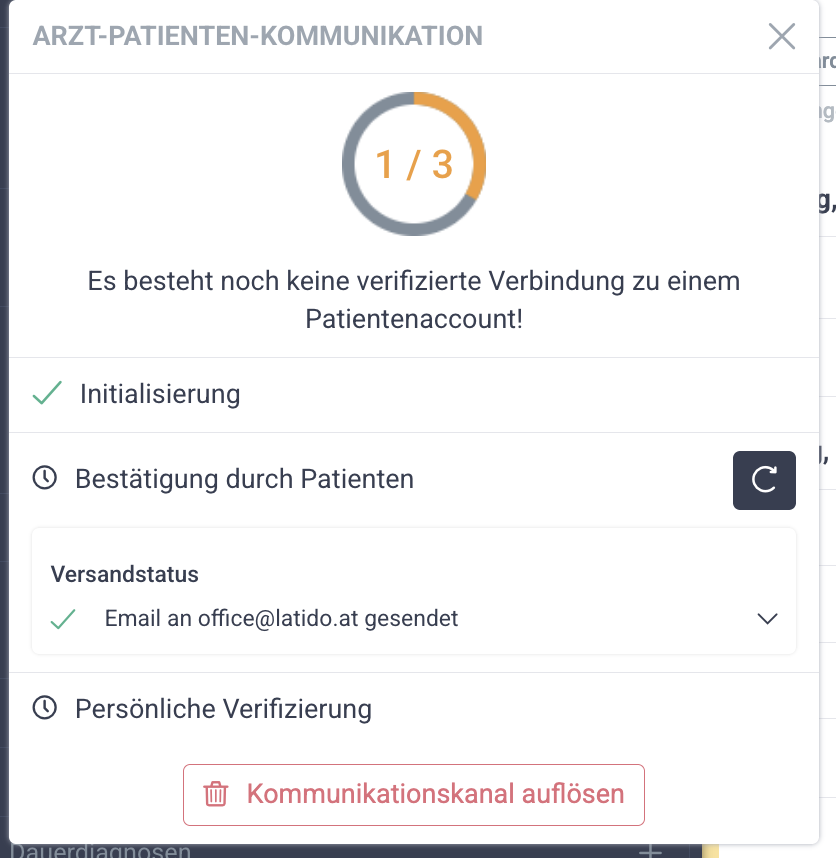Viewport: 836px width, 858px height.
Task: Click the 1 / 3 progress text
Action: [413, 164]
